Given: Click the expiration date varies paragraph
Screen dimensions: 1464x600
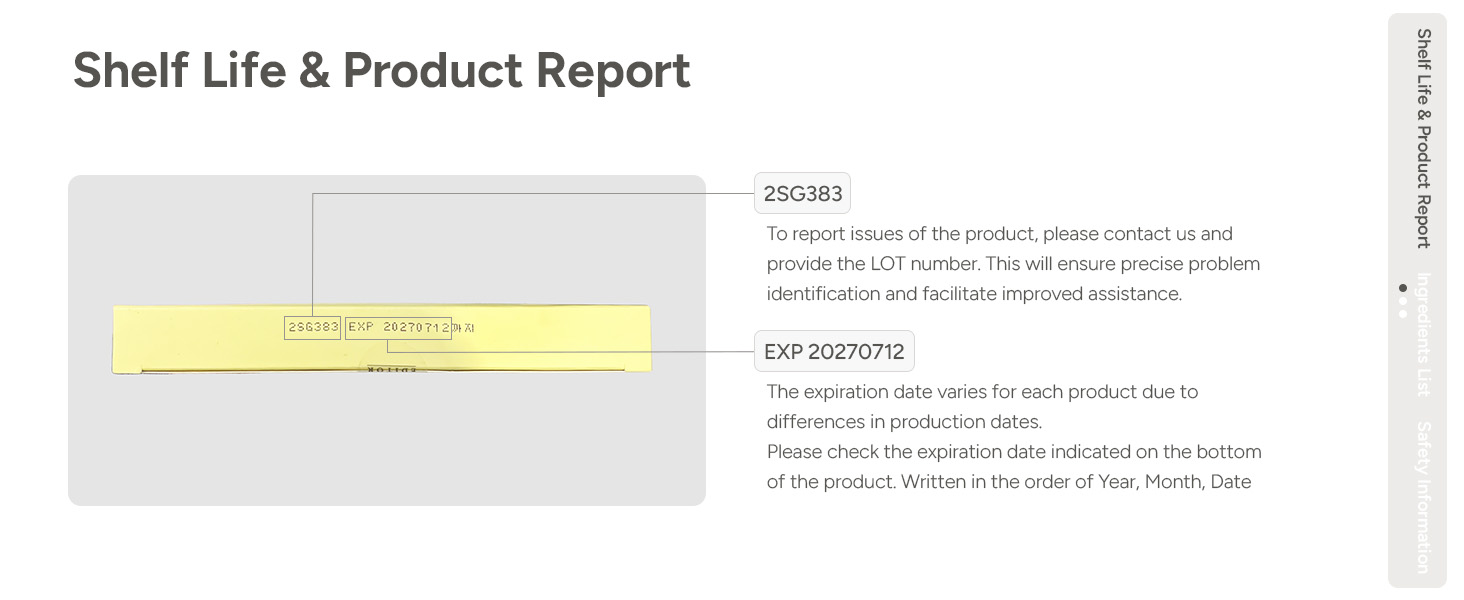Looking at the screenshot, I should (x=982, y=406).
